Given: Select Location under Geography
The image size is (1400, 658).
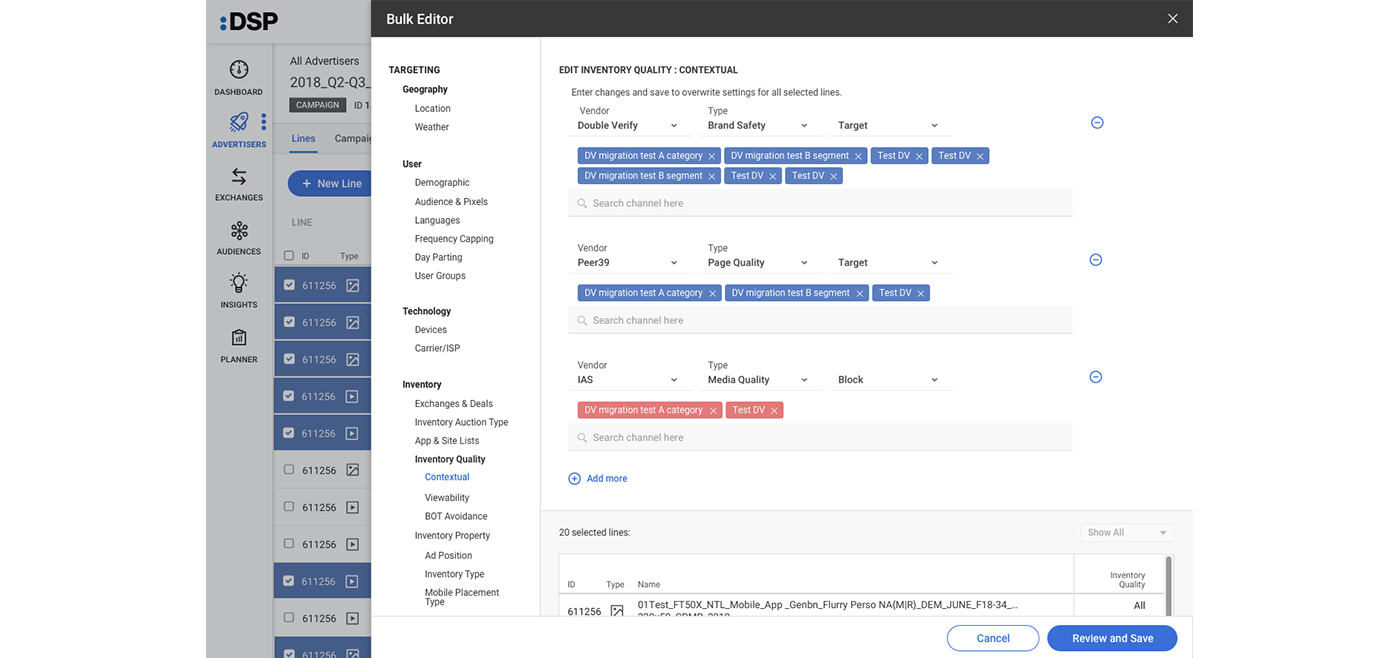Looking at the screenshot, I should (x=433, y=109).
